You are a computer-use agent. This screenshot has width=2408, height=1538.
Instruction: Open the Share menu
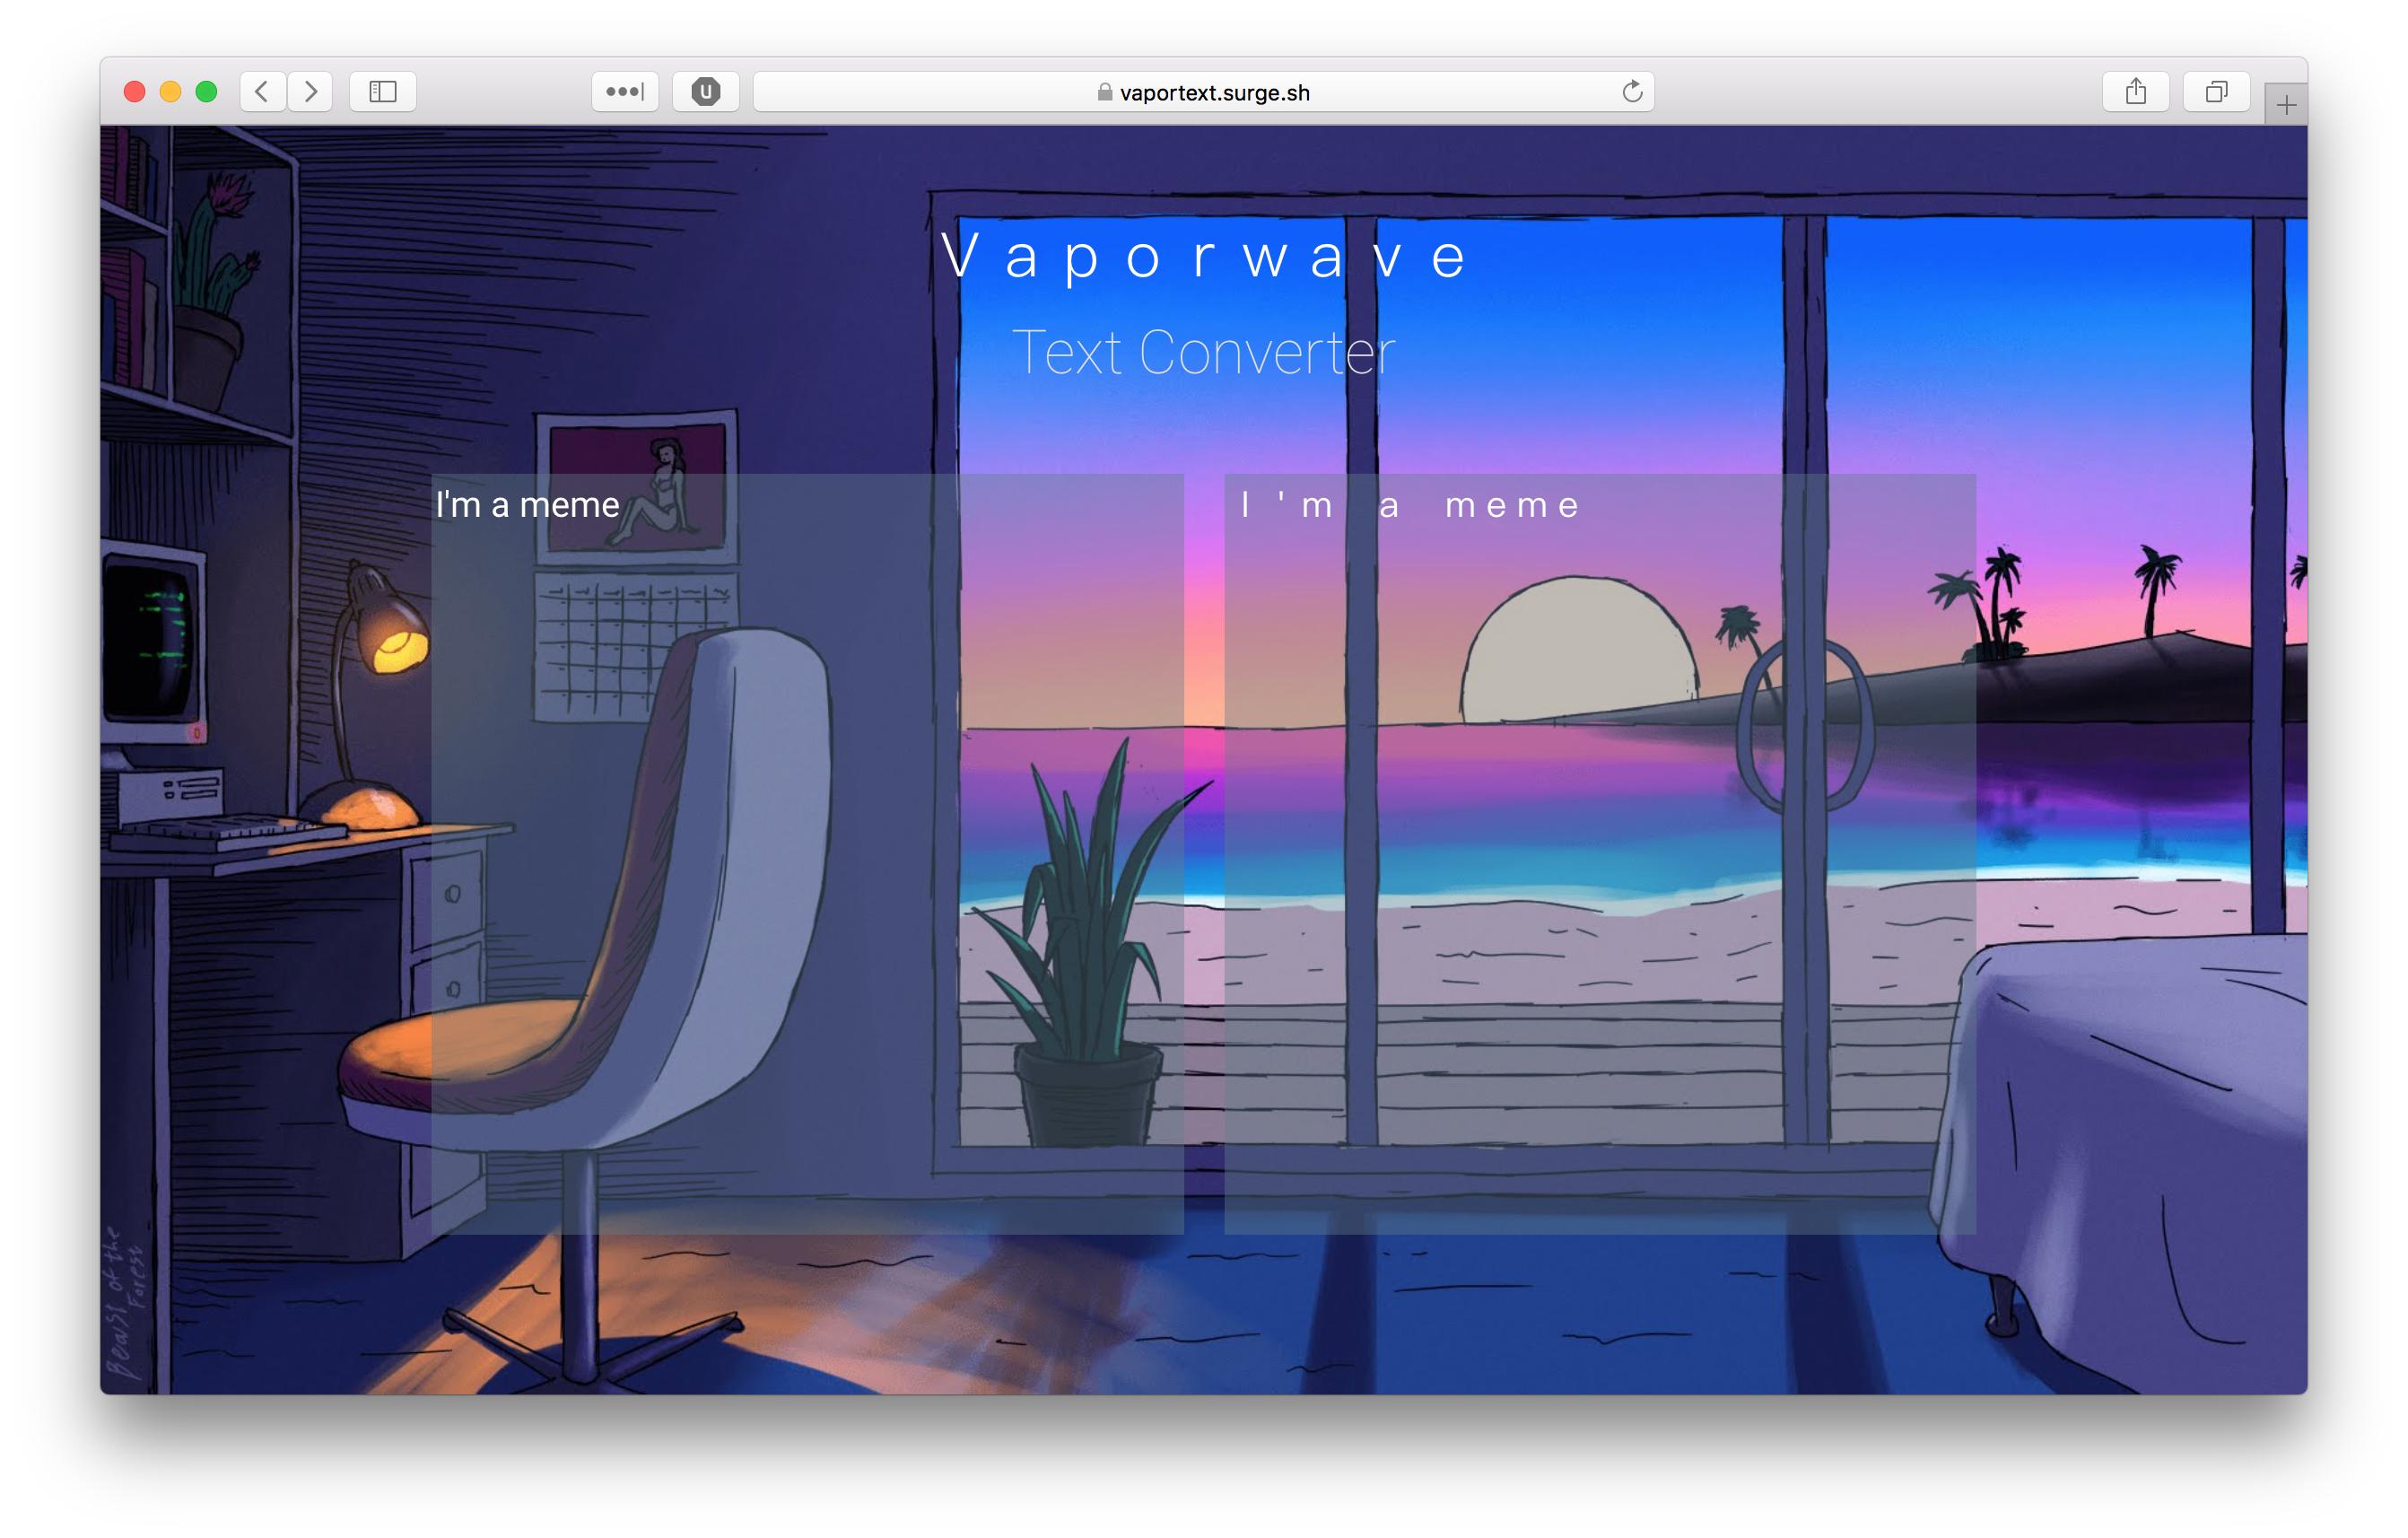click(2136, 92)
